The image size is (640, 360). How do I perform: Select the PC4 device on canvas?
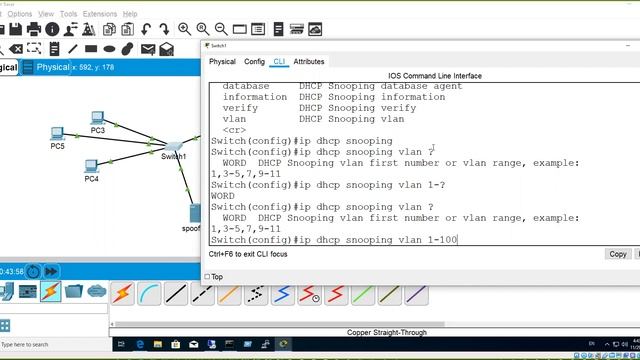pyautogui.click(x=91, y=167)
